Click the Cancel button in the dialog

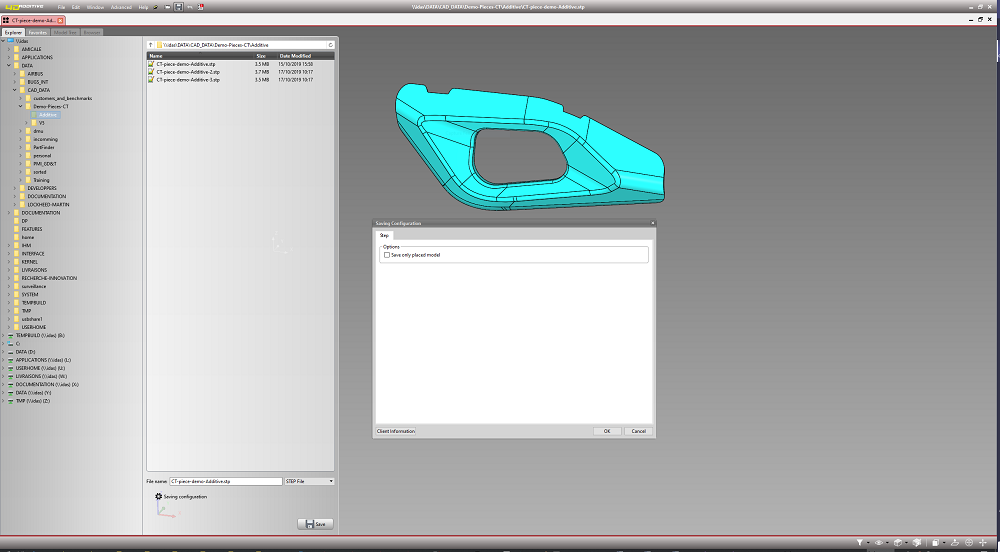point(637,431)
